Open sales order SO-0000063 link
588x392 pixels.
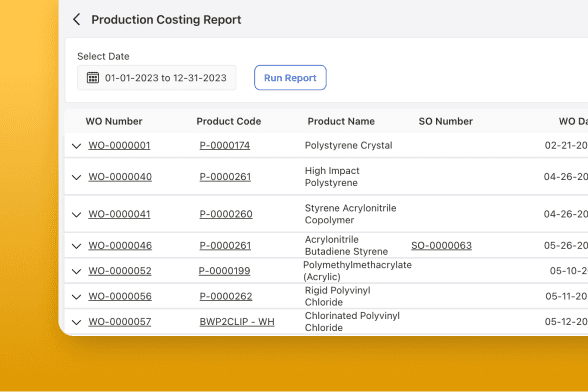441,246
